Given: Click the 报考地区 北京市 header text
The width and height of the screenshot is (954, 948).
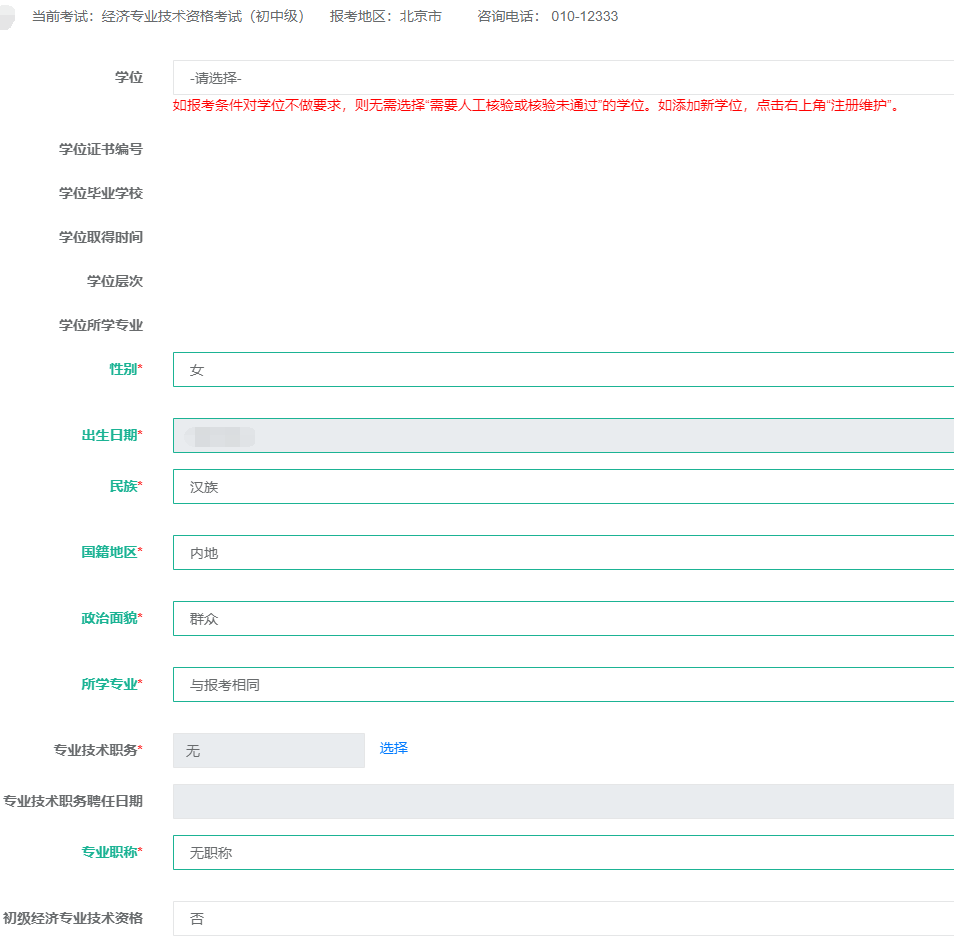Looking at the screenshot, I should coord(385,17).
